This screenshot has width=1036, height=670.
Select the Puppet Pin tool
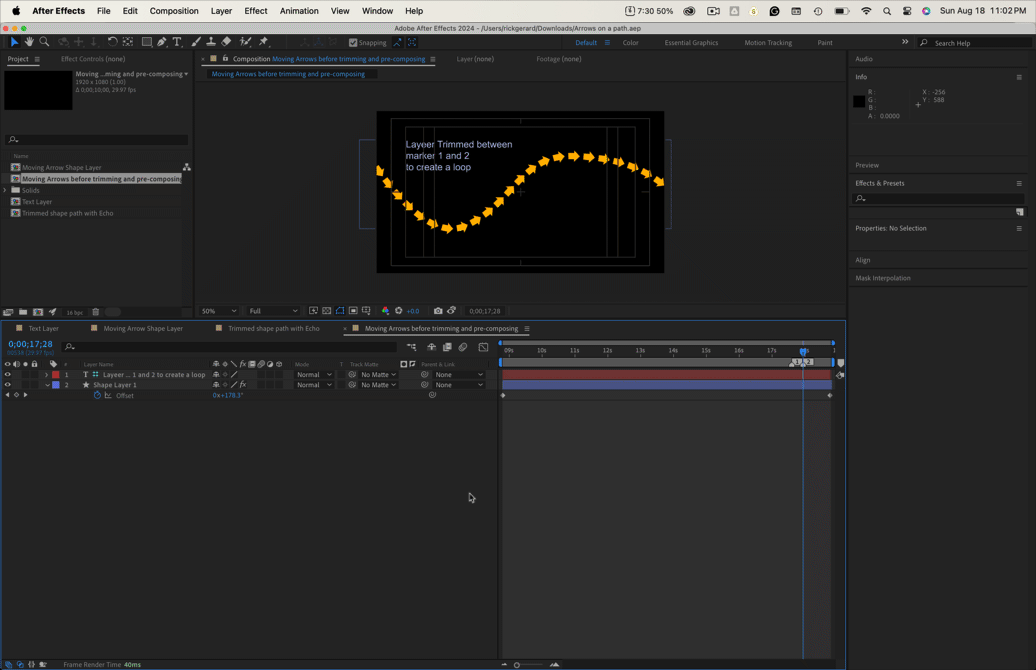pos(264,42)
